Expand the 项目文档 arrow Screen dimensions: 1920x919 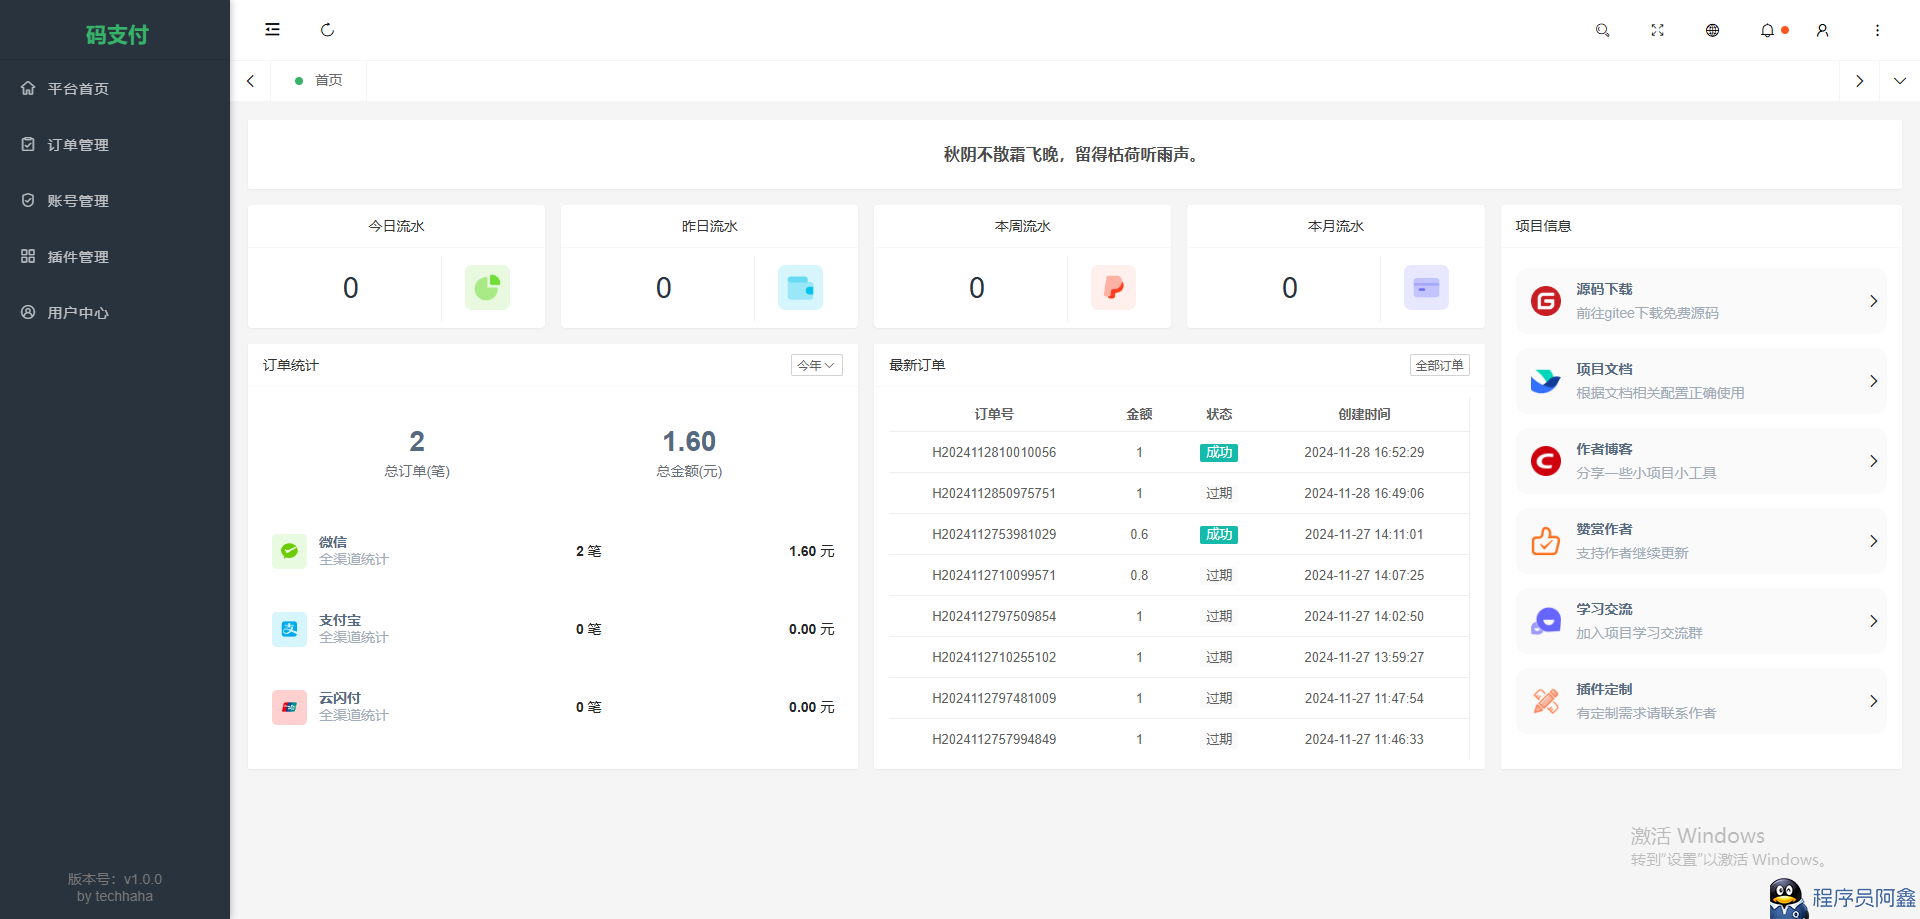point(1873,381)
